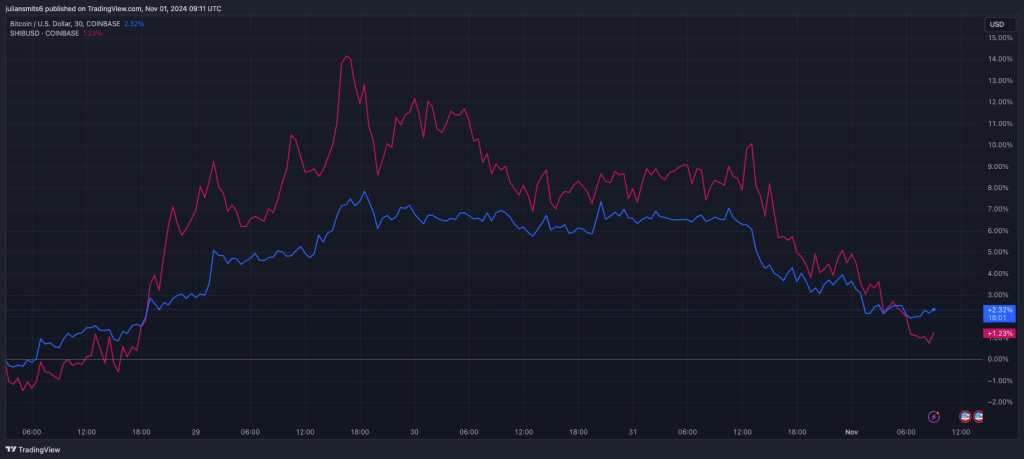Image resolution: width=1024 pixels, height=459 pixels.
Task: Click the blue dot at Bitcoin line's end
Action: point(934,309)
